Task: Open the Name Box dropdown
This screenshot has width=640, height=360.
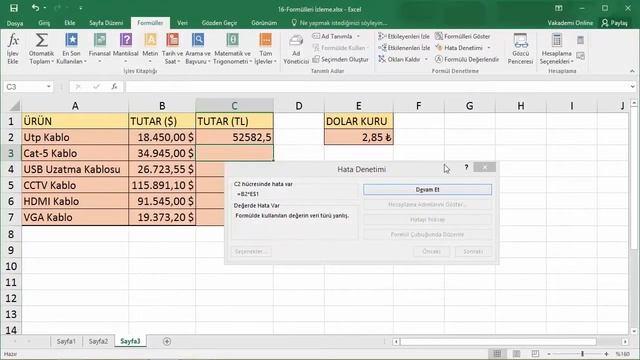Action: pos(49,87)
